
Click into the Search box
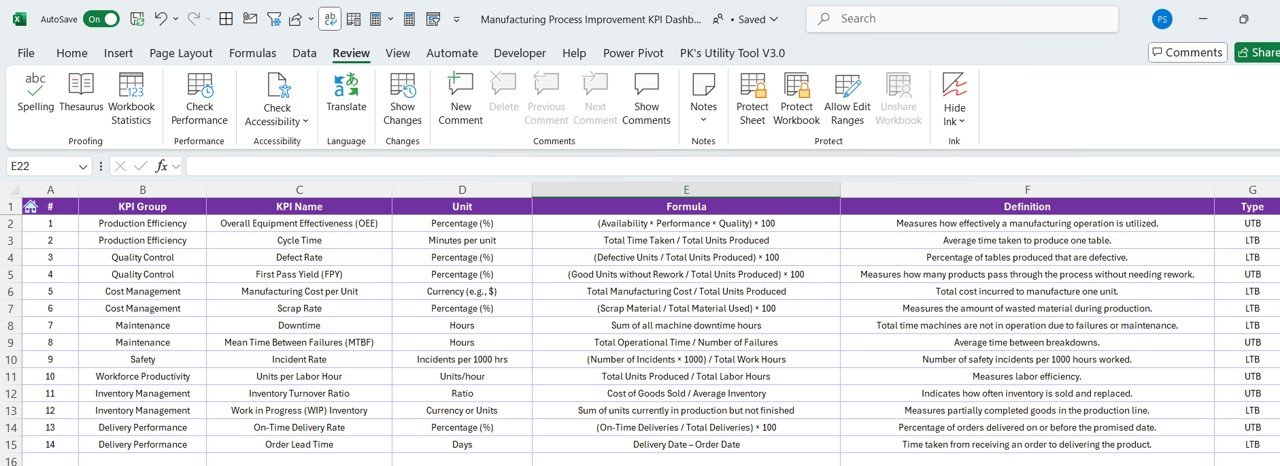coord(960,19)
